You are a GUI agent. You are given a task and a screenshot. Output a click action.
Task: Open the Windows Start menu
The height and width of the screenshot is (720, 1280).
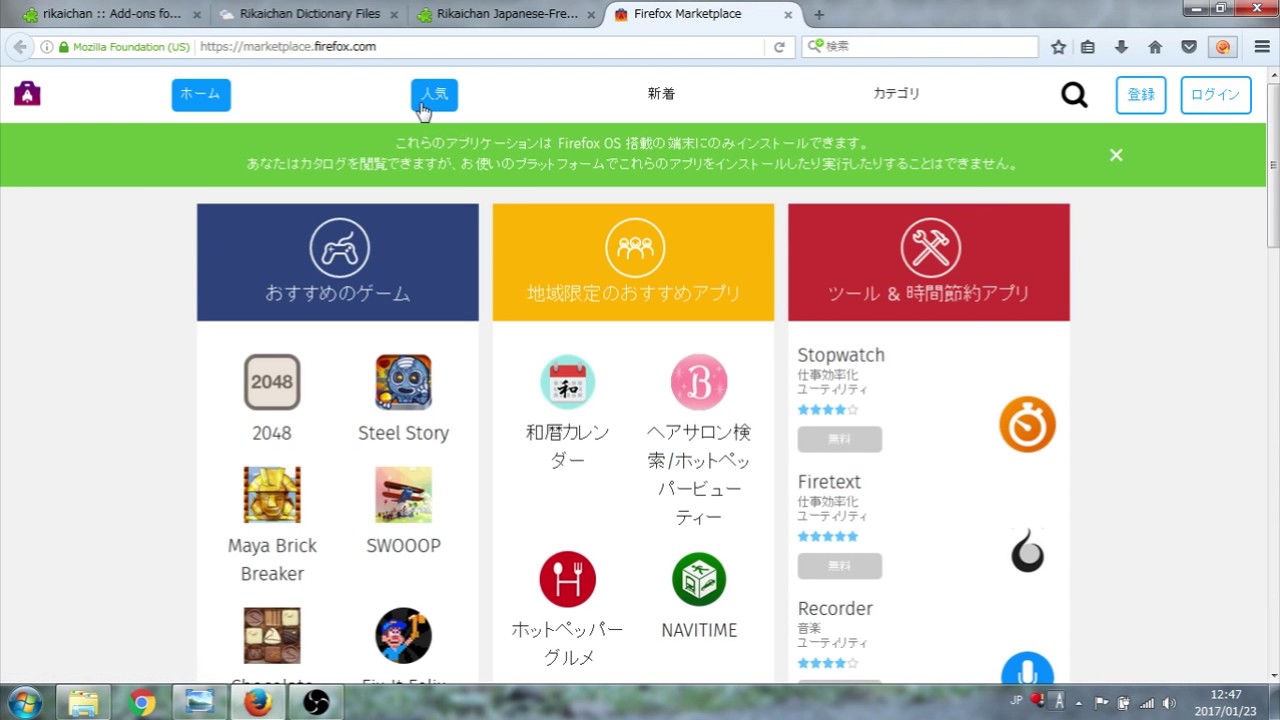[24, 702]
